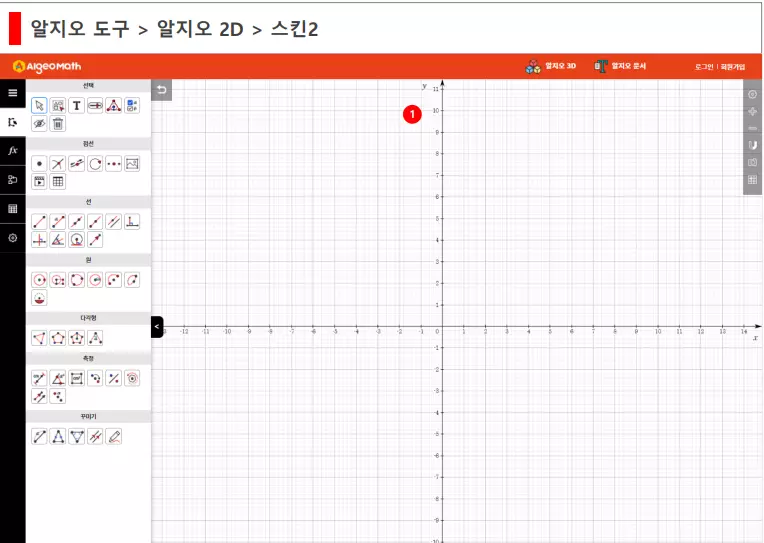Select the half-filled semicircle tool

coord(39,298)
